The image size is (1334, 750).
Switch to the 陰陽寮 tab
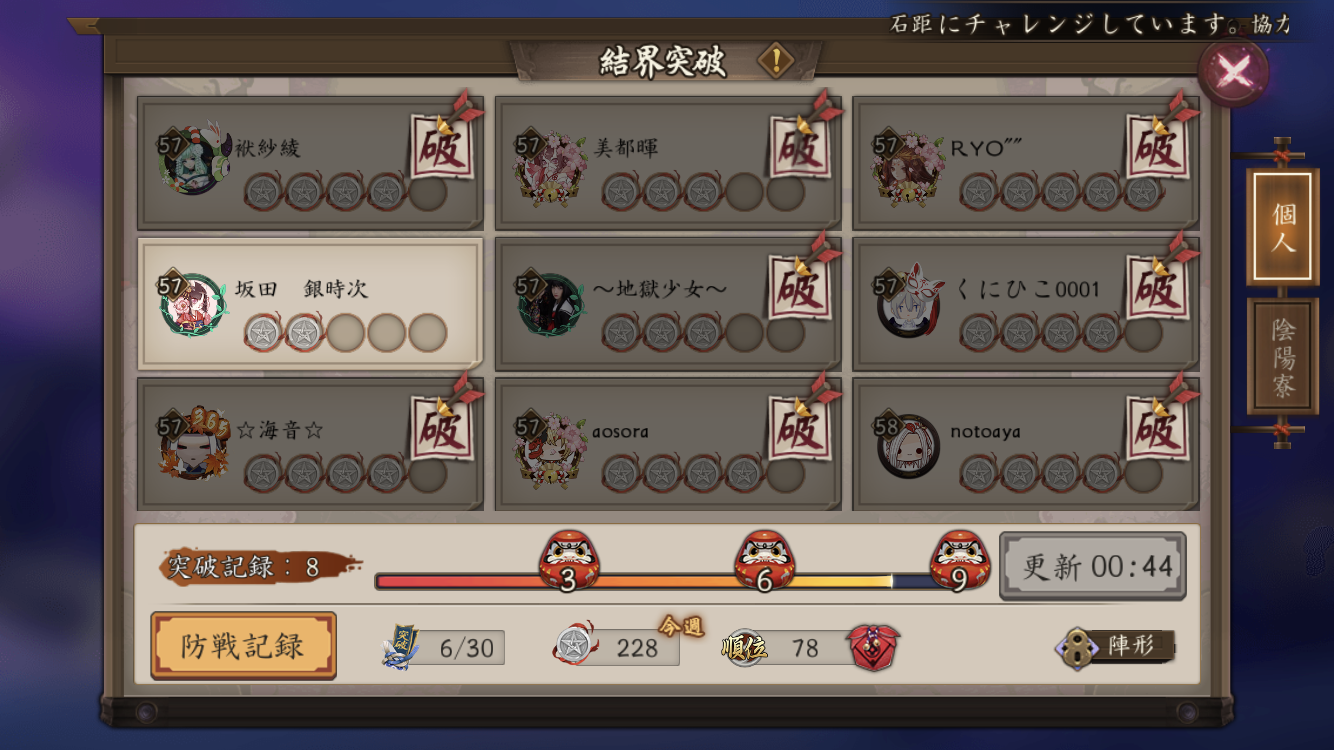coord(1282,357)
